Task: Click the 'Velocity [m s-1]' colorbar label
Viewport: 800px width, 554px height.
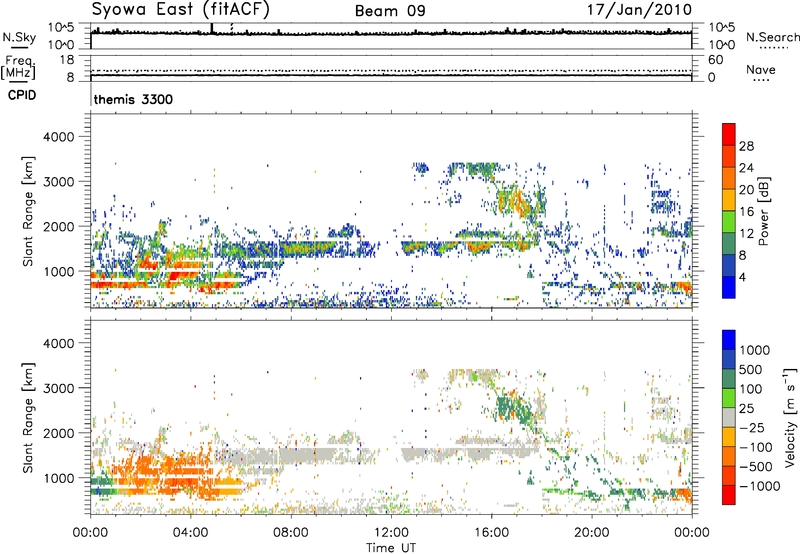Action: click(790, 417)
